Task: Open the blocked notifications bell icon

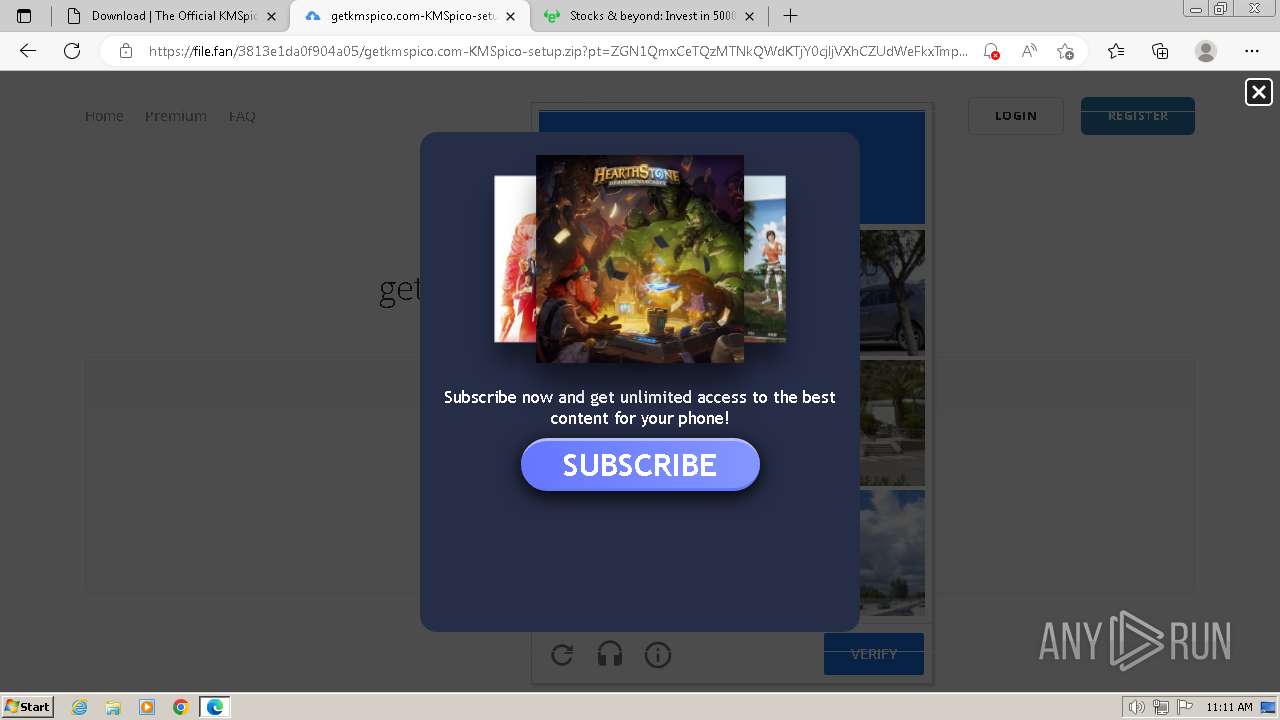Action: click(x=991, y=51)
